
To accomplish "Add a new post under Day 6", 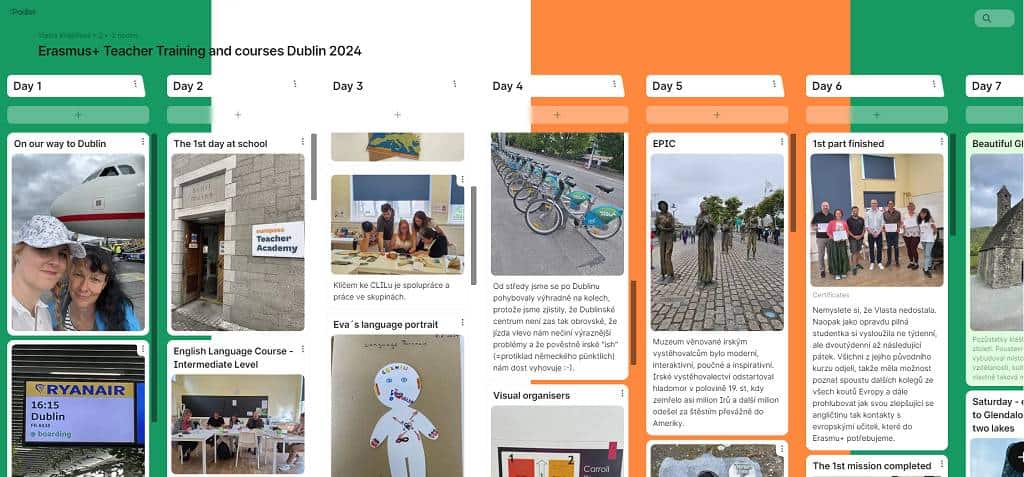I will [876, 115].
